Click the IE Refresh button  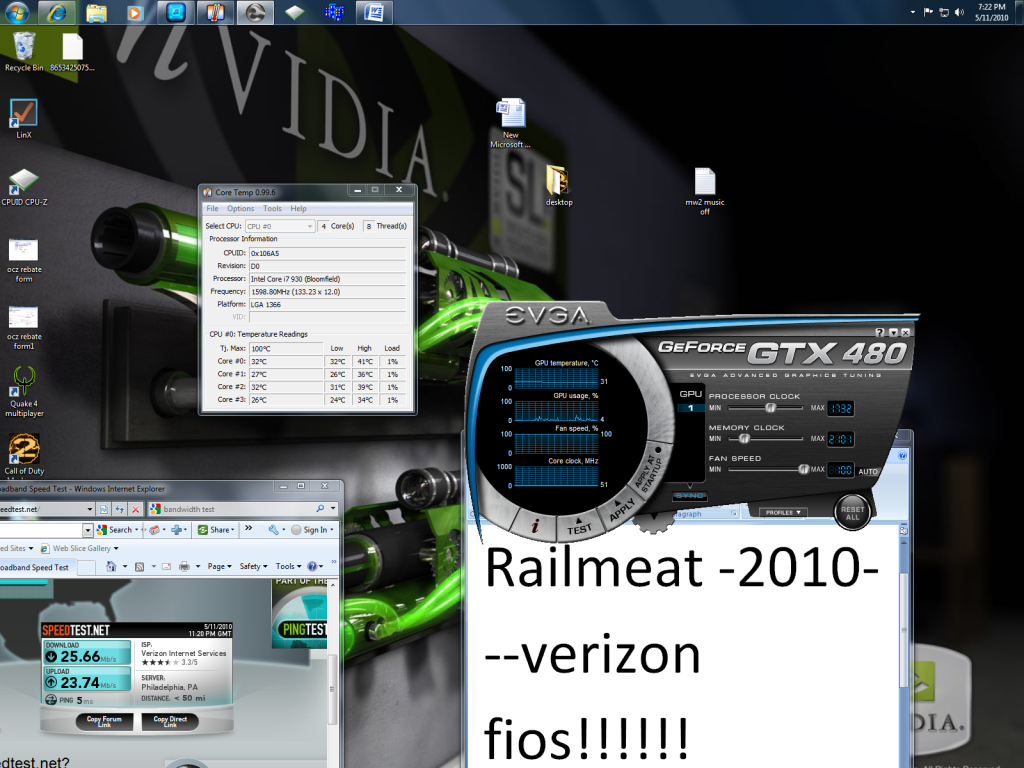click(120, 509)
